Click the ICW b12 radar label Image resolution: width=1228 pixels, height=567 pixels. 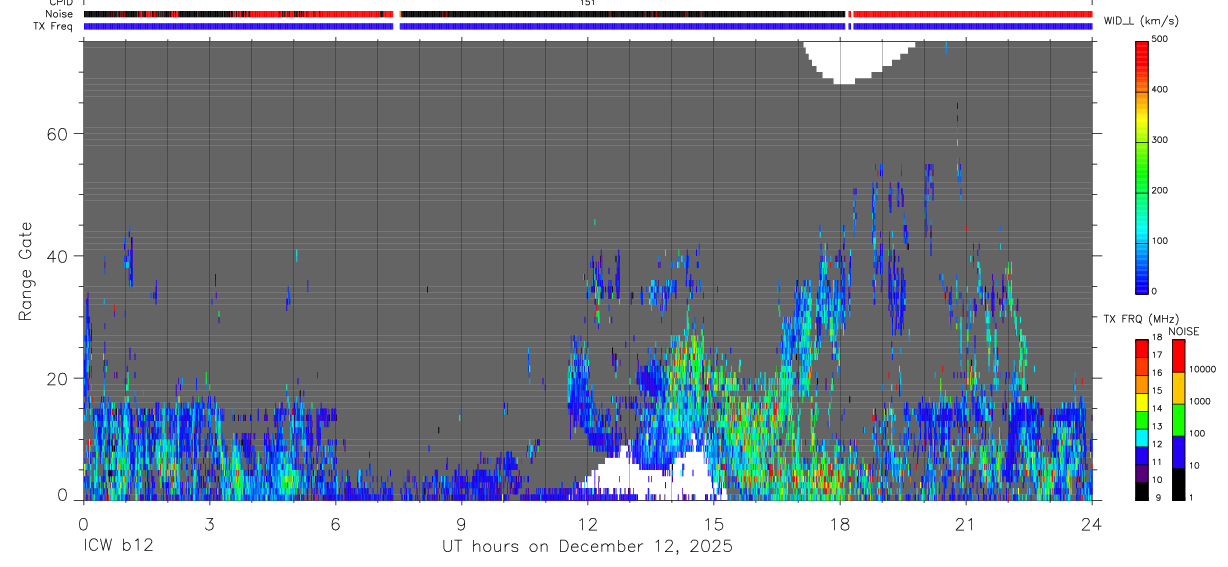tap(117, 547)
